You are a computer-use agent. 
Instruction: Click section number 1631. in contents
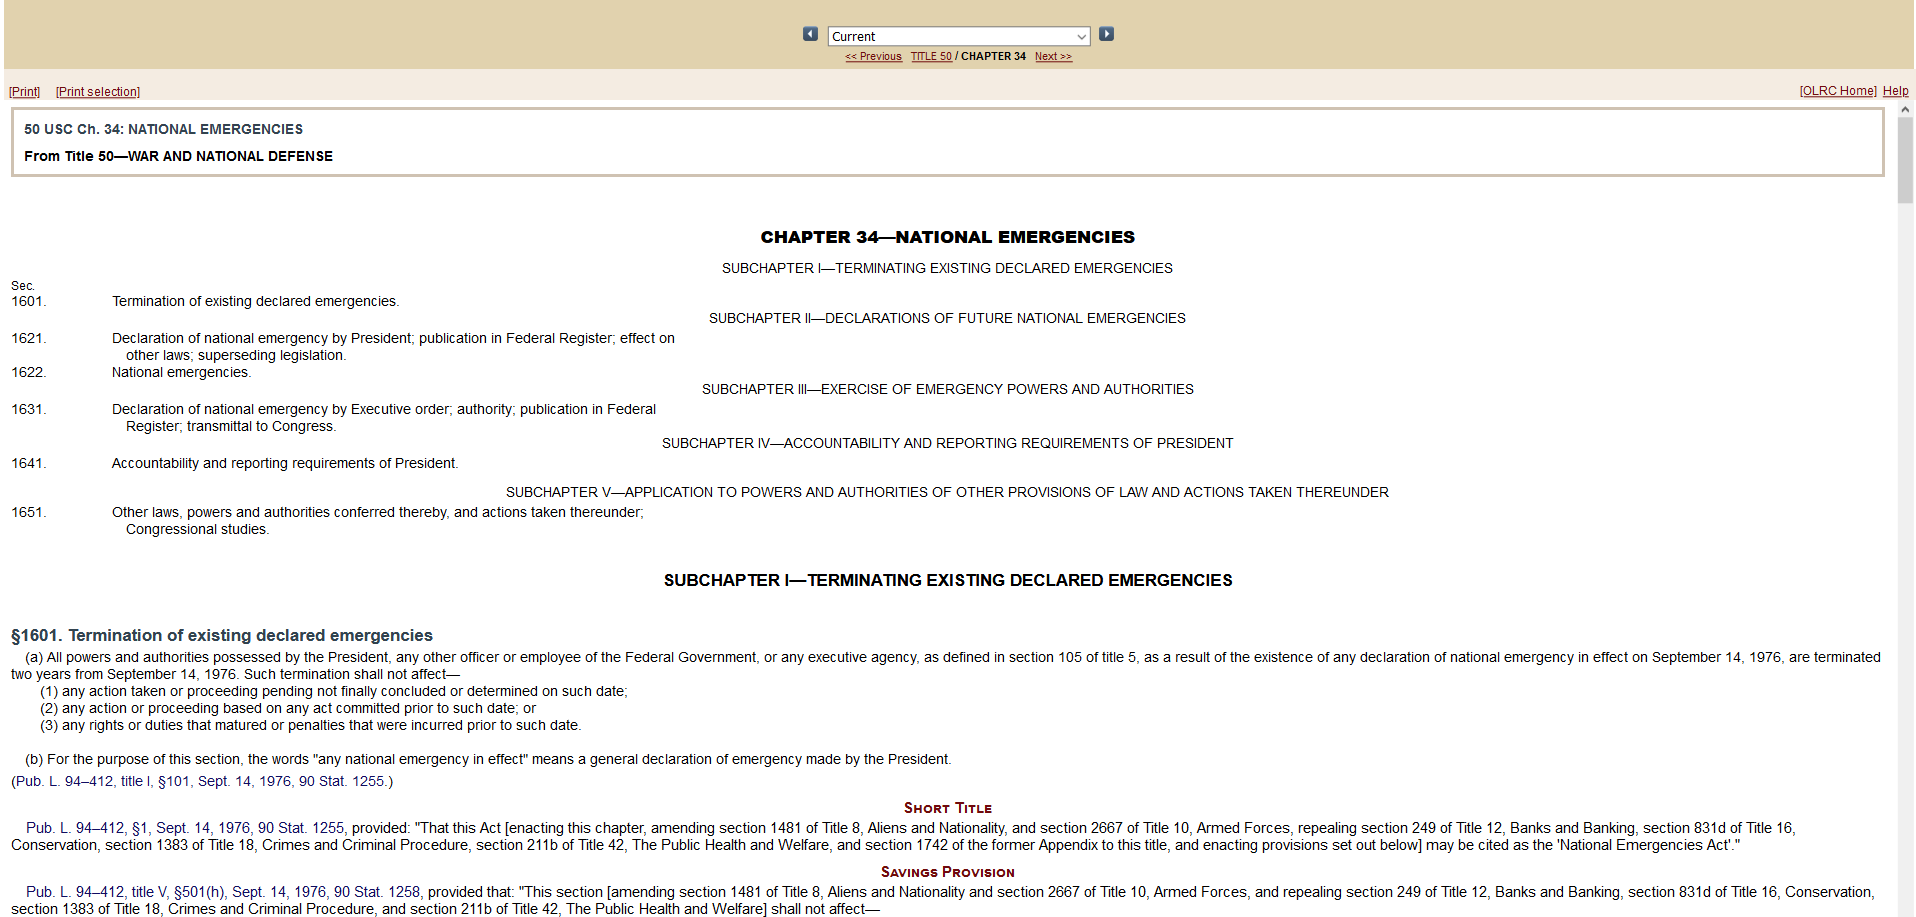pos(29,409)
